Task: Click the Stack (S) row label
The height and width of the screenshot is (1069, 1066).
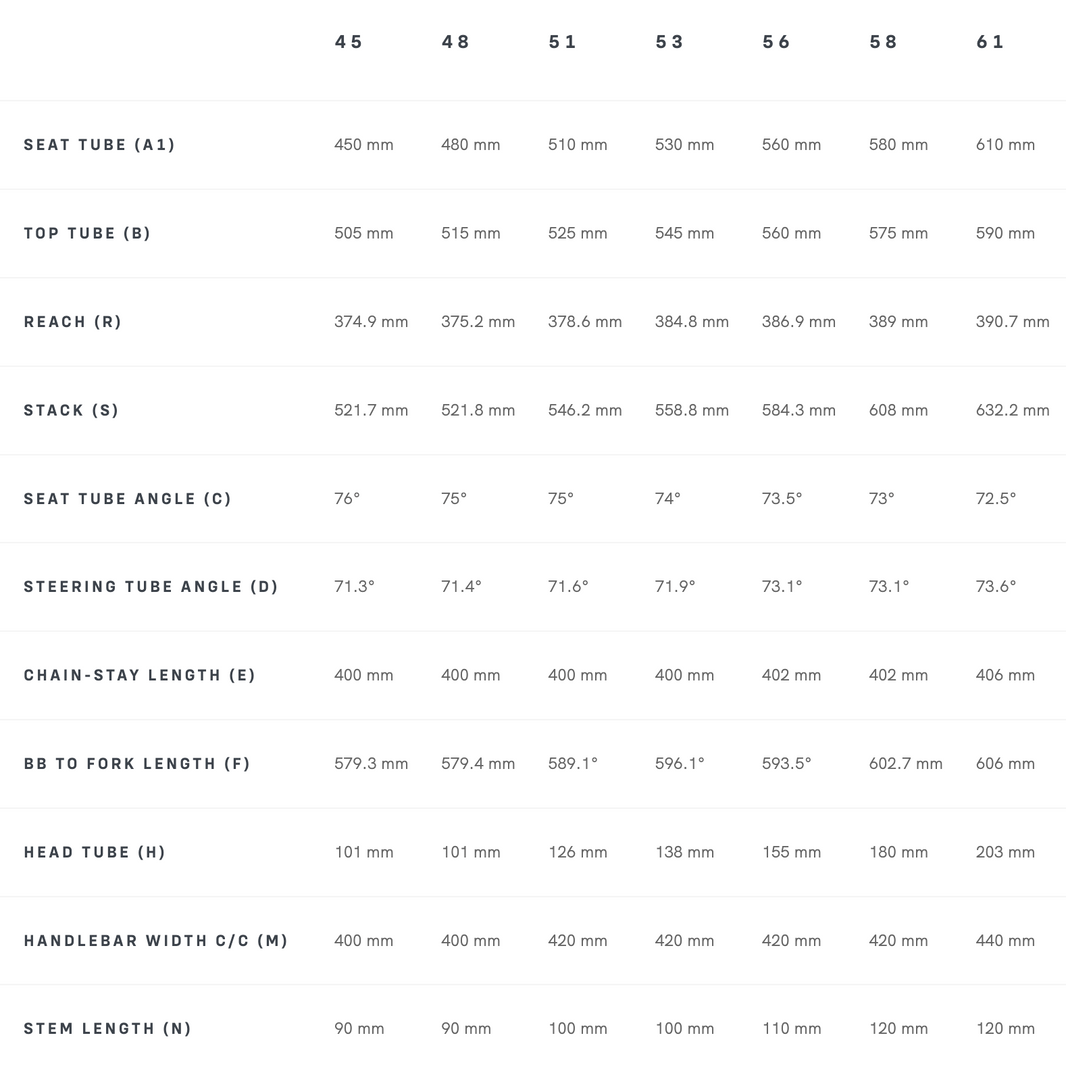Action: [72, 410]
